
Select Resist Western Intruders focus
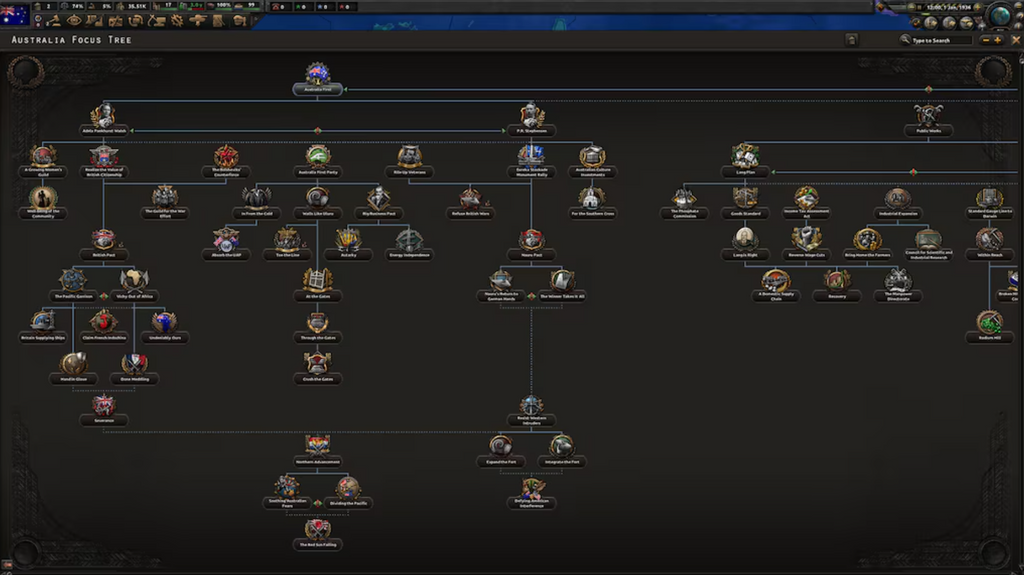[x=532, y=410]
